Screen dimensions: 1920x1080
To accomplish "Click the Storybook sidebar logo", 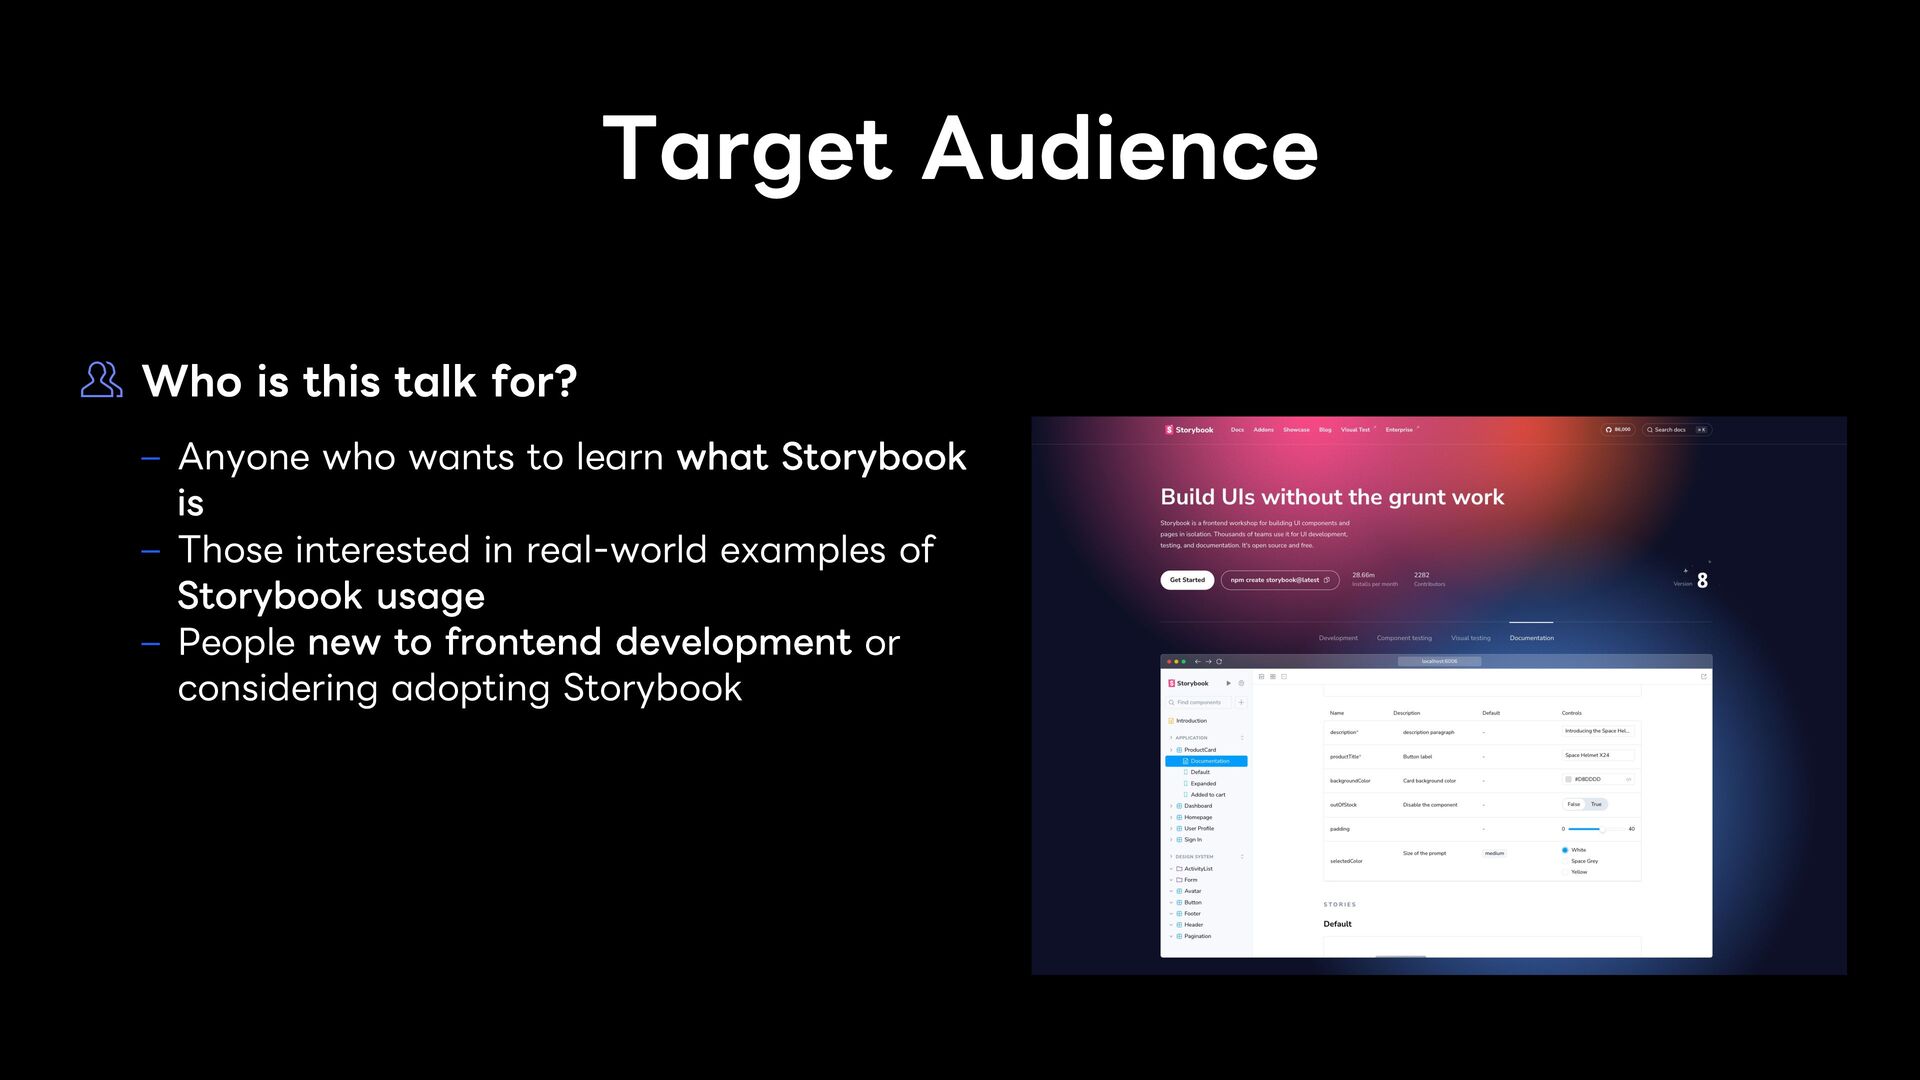I will pyautogui.click(x=1188, y=683).
